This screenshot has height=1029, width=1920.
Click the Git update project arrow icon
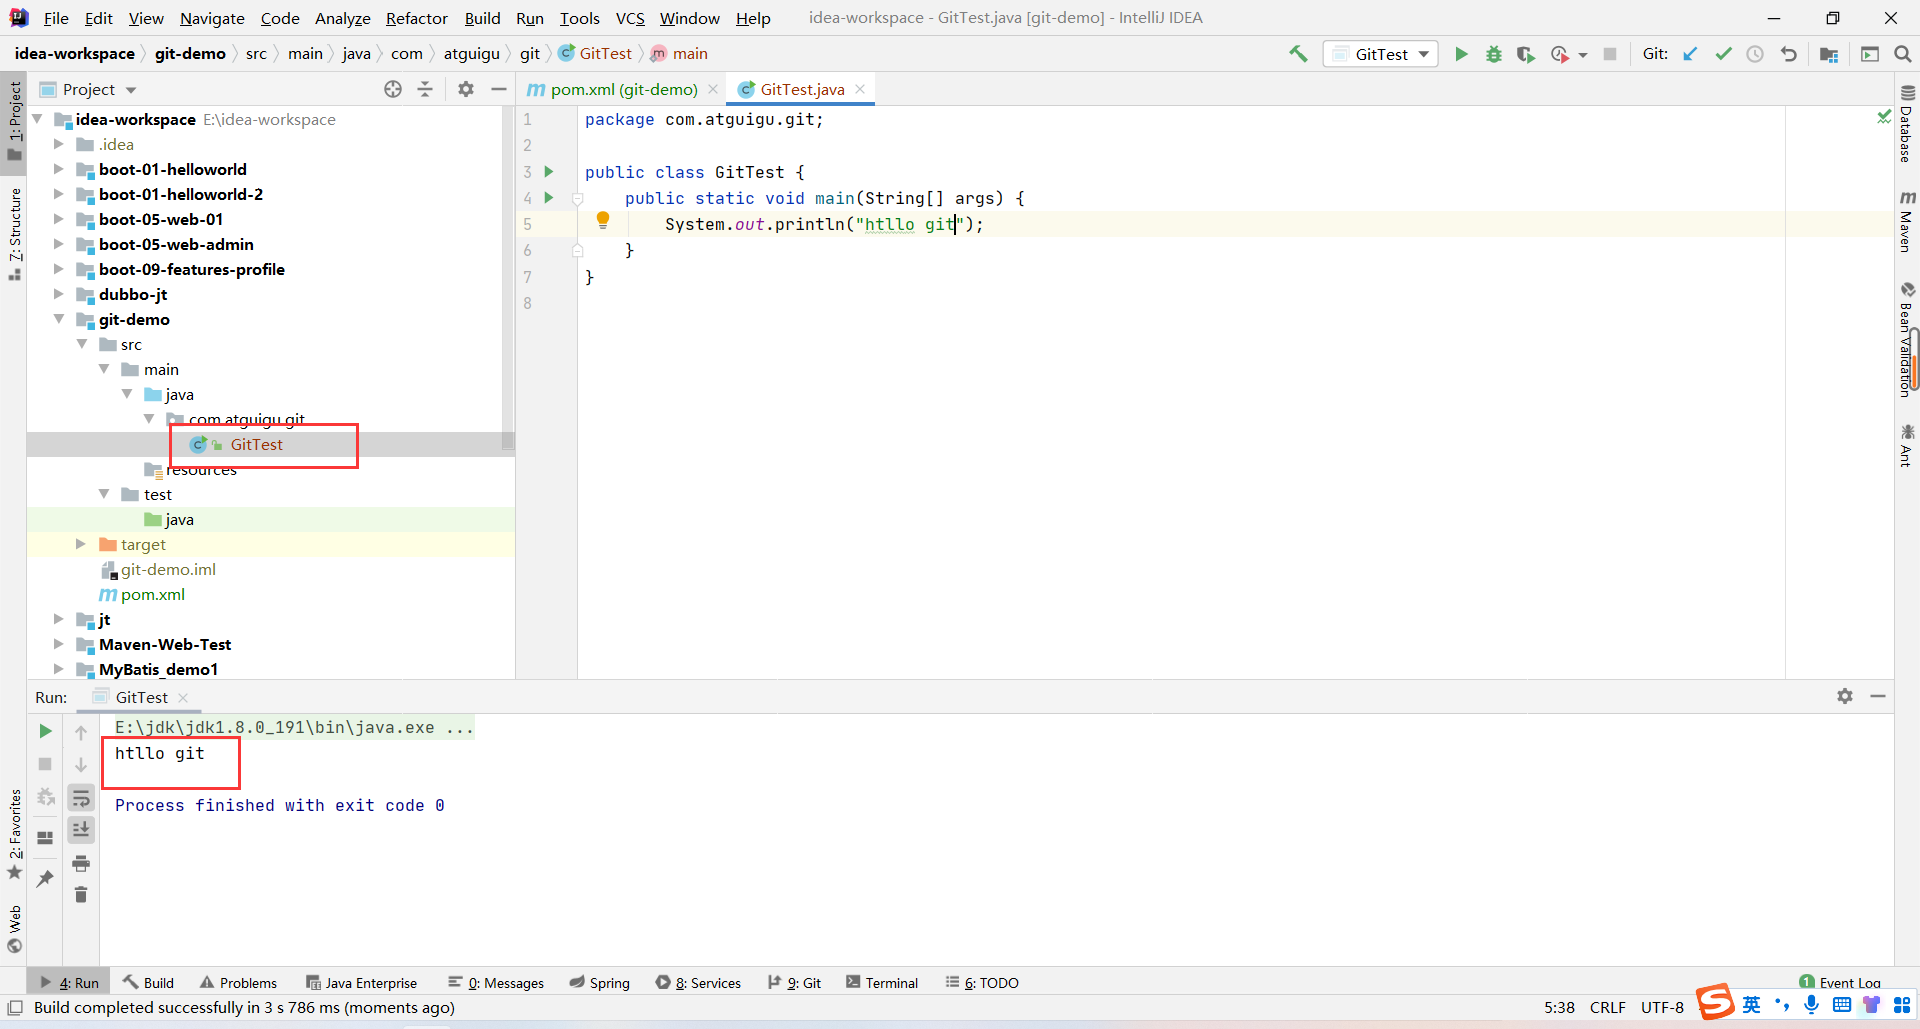pyautogui.click(x=1690, y=54)
